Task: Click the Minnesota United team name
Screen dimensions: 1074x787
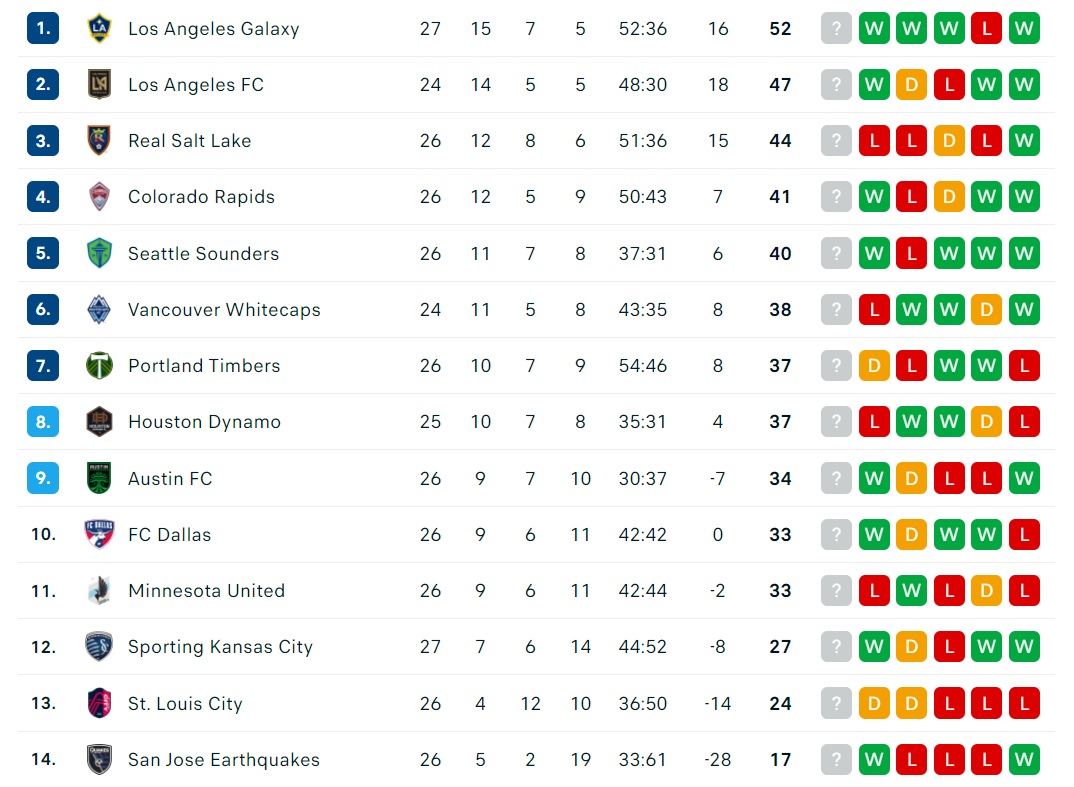Action: [x=206, y=590]
